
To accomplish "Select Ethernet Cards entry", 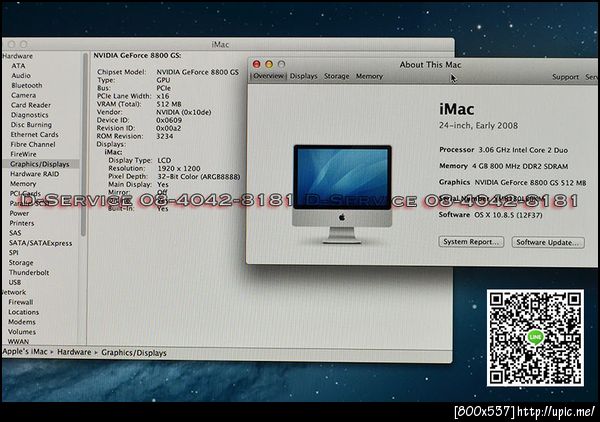I will tap(34, 135).
